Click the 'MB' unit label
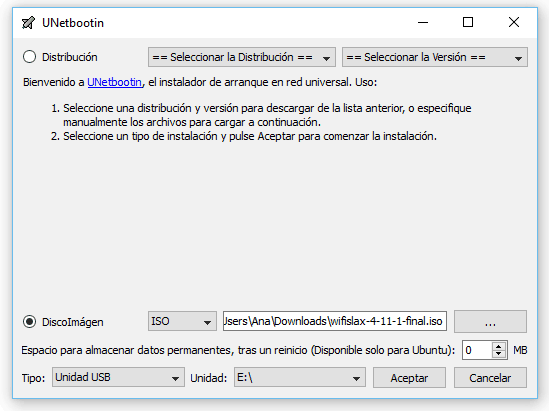 520,350
